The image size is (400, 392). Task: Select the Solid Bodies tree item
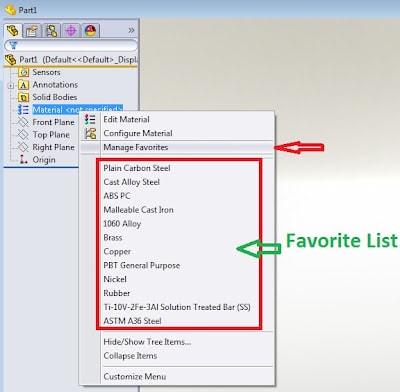(55, 97)
